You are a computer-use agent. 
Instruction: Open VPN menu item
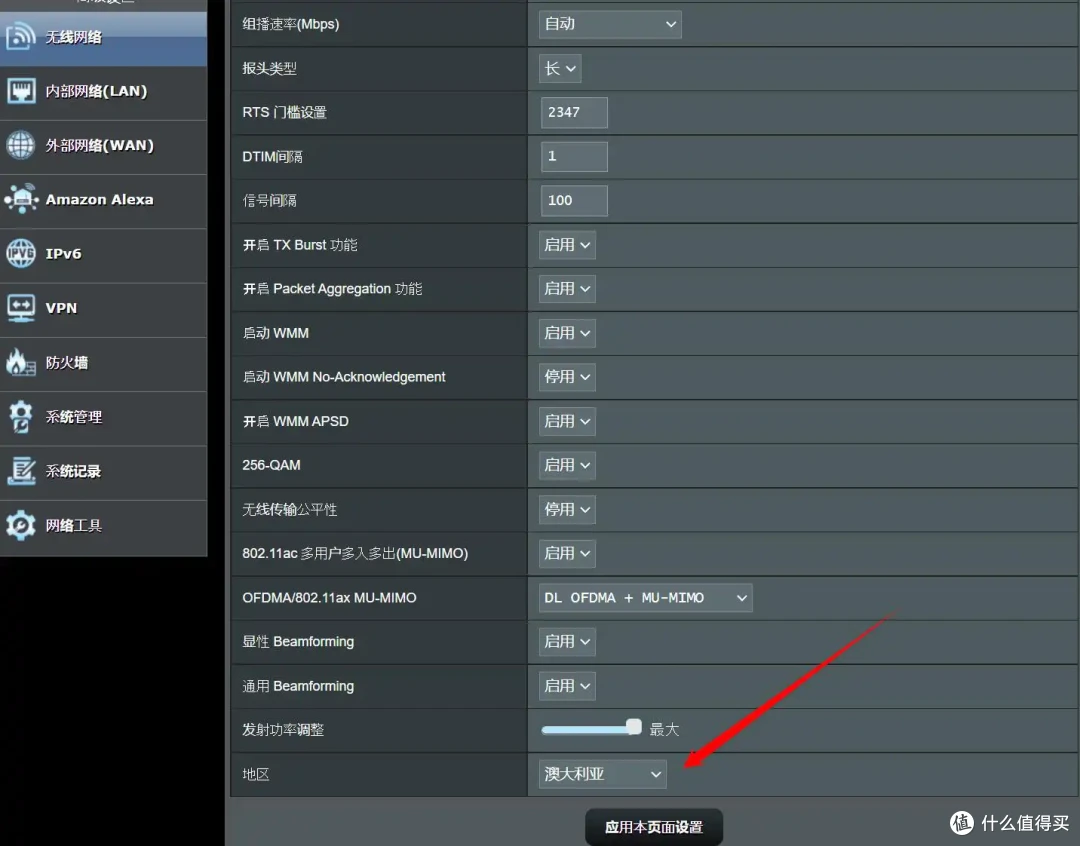tap(103, 310)
